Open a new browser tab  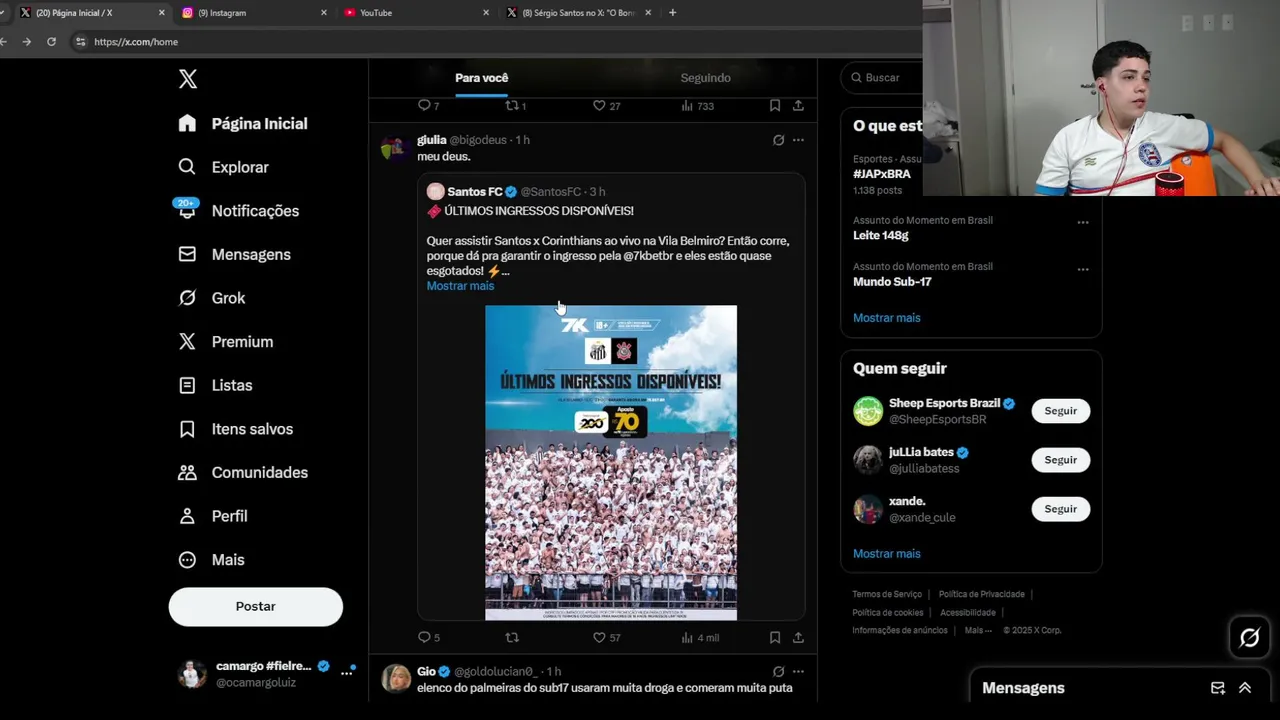tap(672, 13)
